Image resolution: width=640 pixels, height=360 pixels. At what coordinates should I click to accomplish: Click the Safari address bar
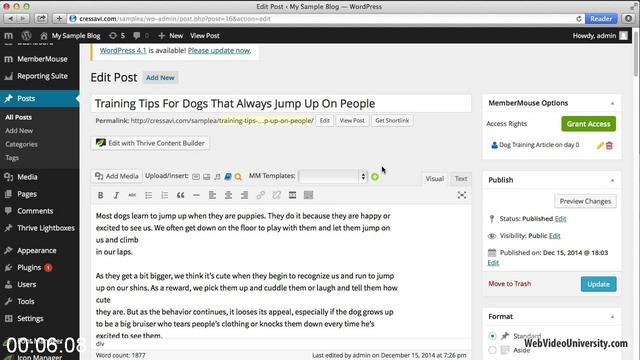click(x=327, y=19)
